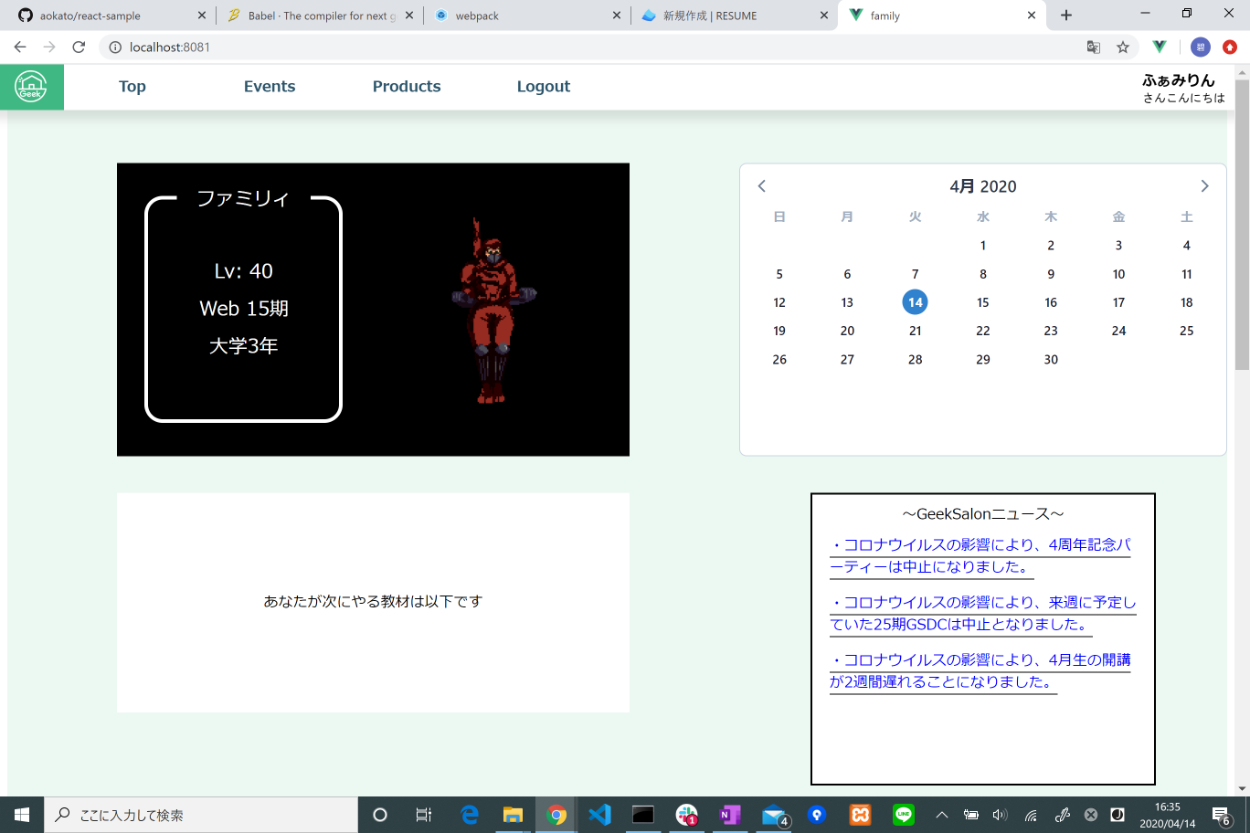Viewport: 1250px width, 833px height.
Task: Open the Events navigation item
Action: pos(269,87)
